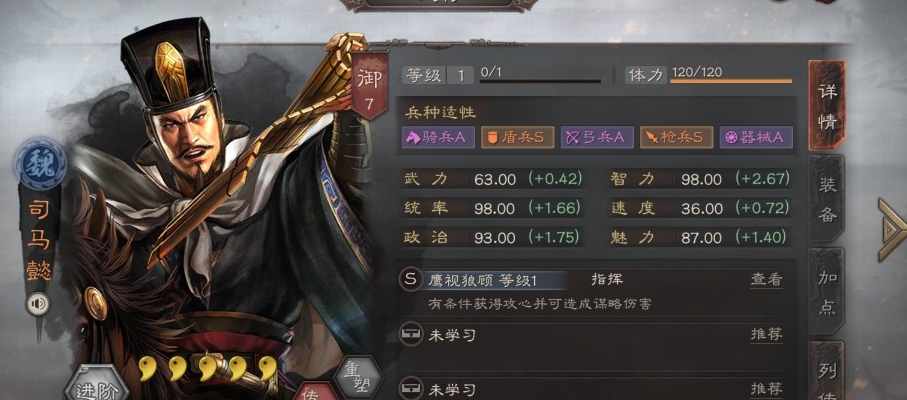The height and width of the screenshot is (400, 907).
Task: Select the shield 盾兵S aptitude badge
Action: (517, 137)
